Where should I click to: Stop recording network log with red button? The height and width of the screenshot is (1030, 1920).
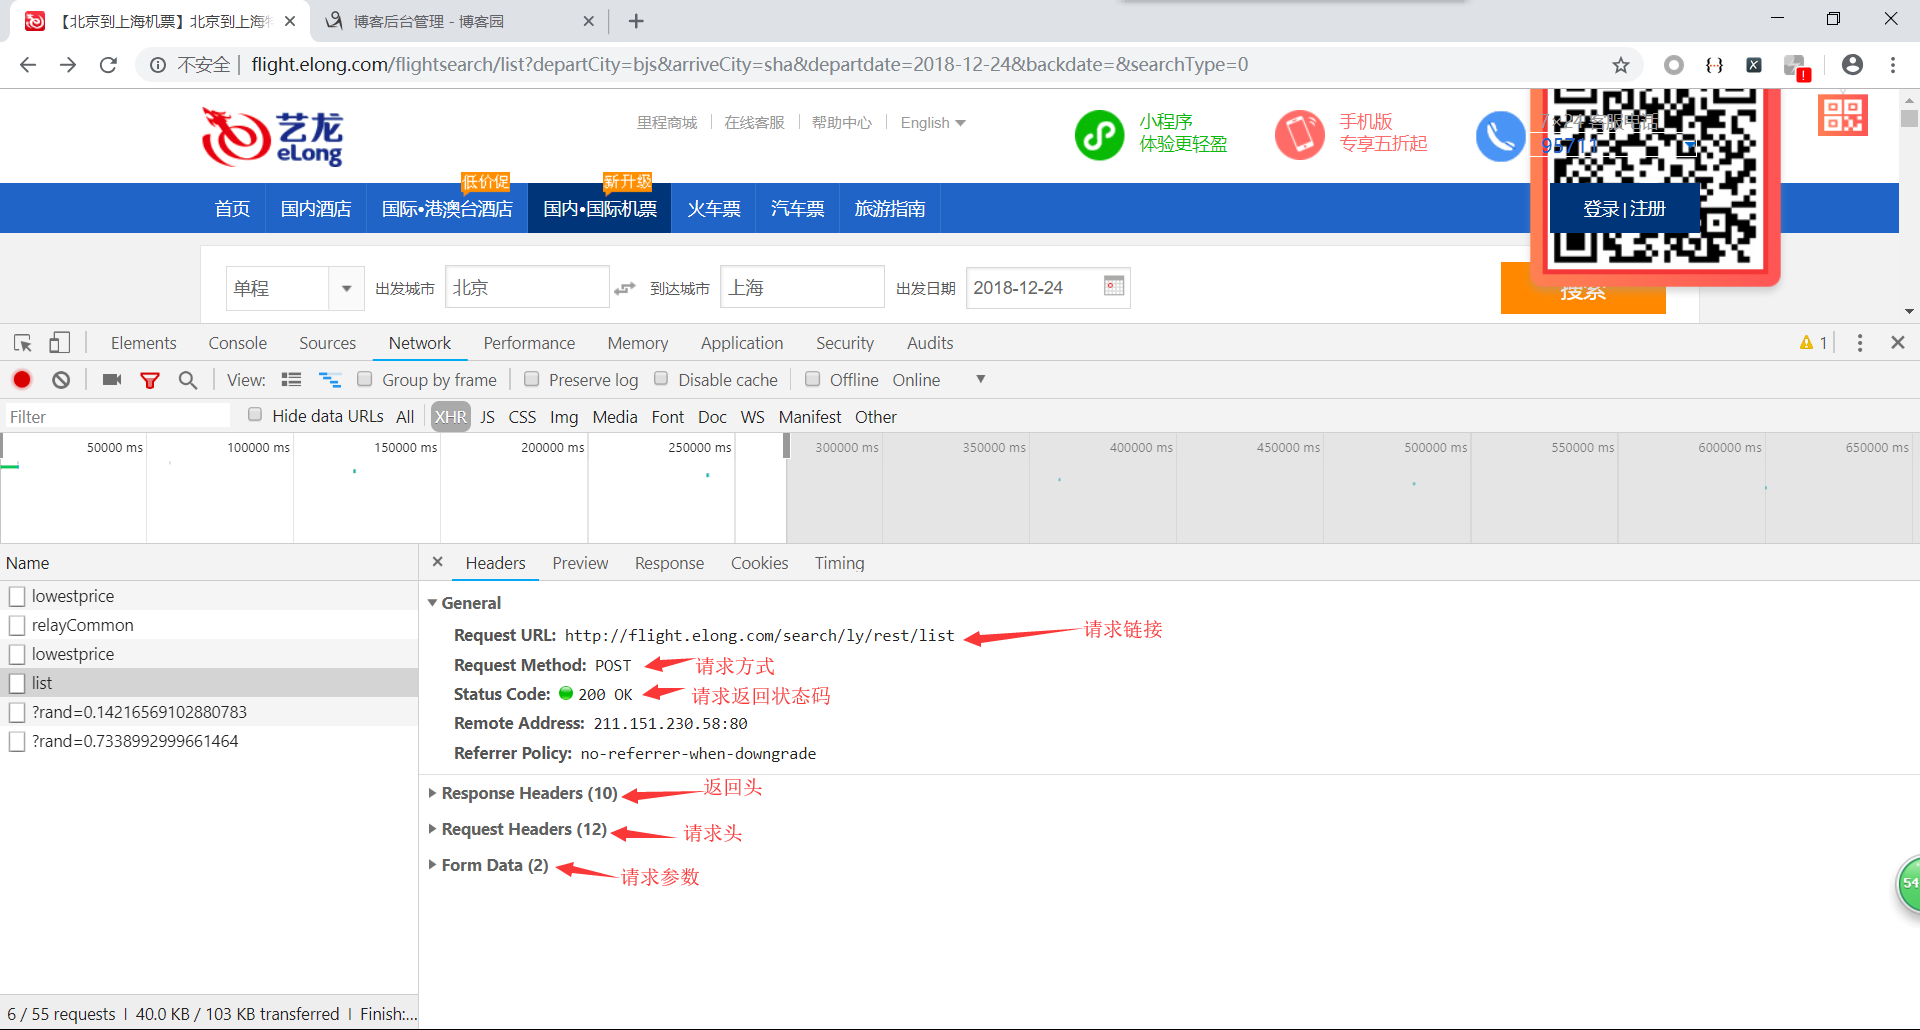pyautogui.click(x=22, y=380)
